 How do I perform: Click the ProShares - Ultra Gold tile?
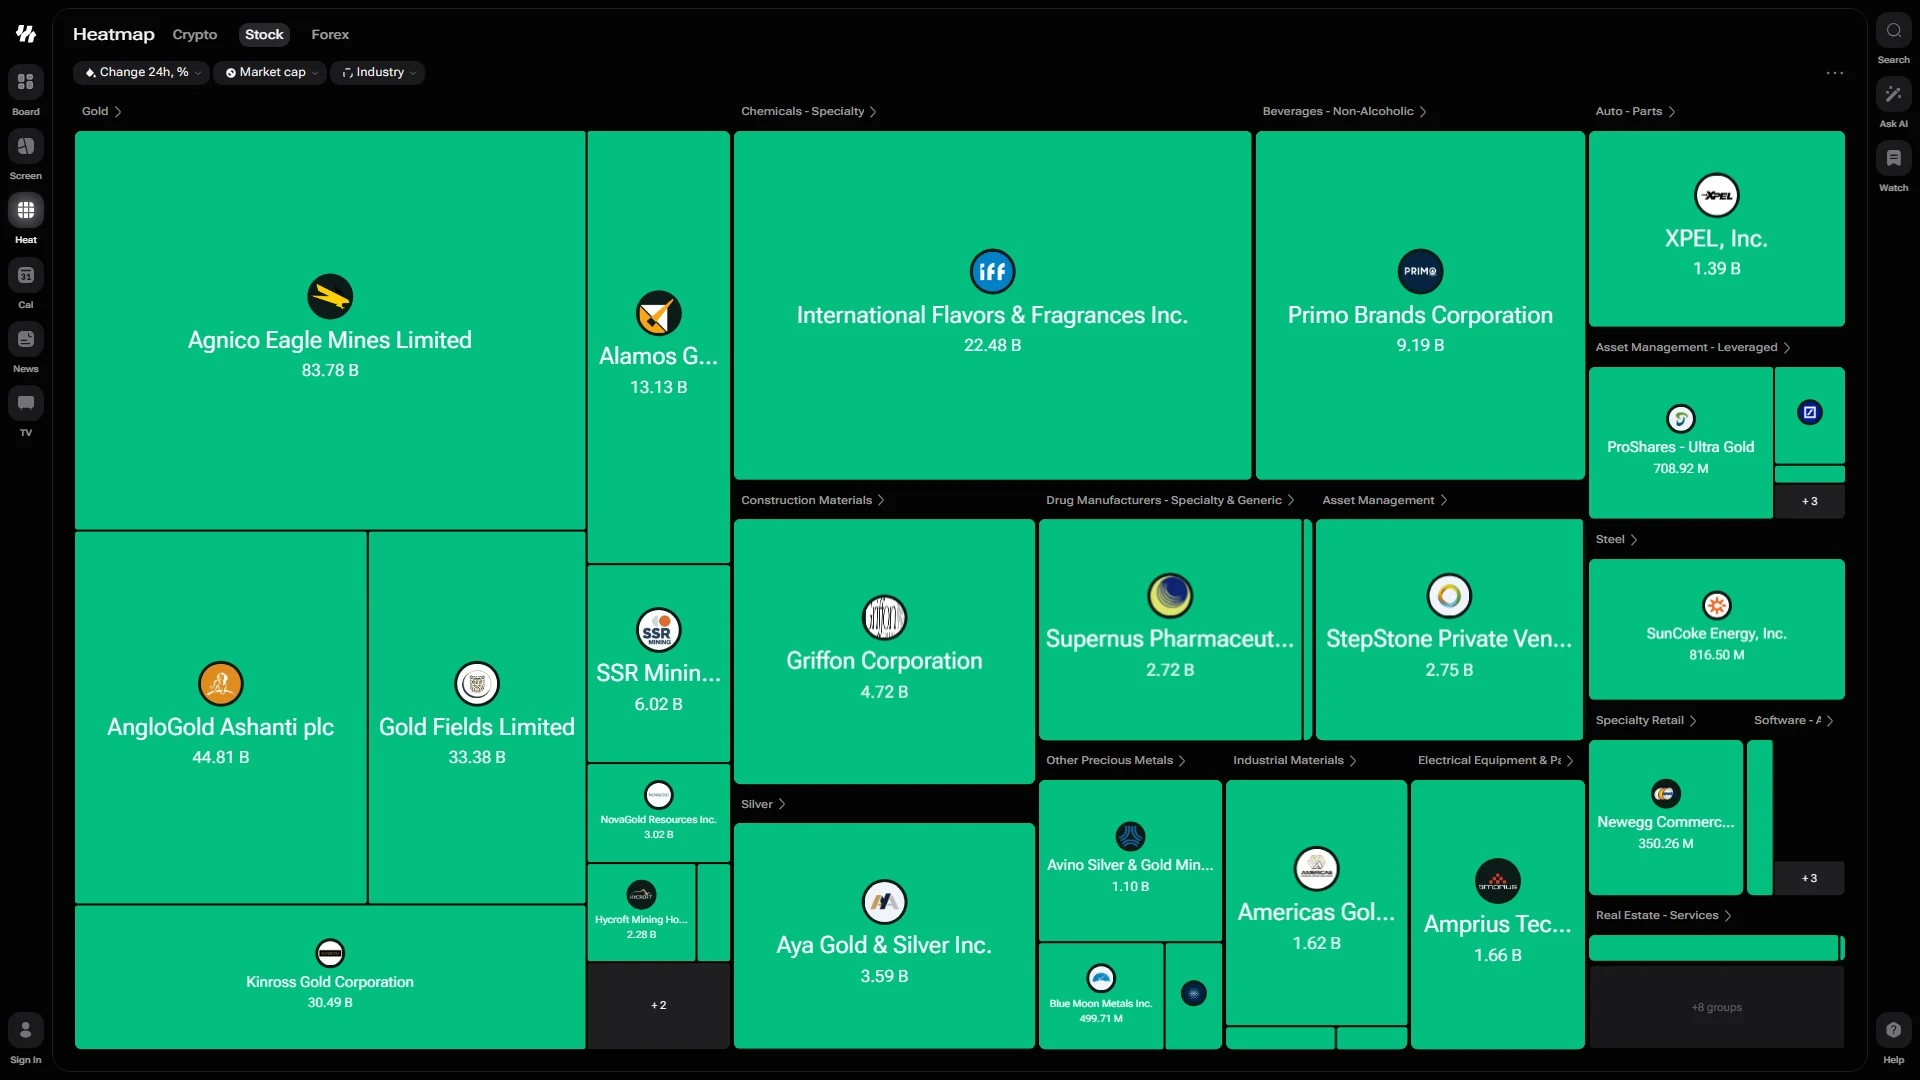[1681, 443]
